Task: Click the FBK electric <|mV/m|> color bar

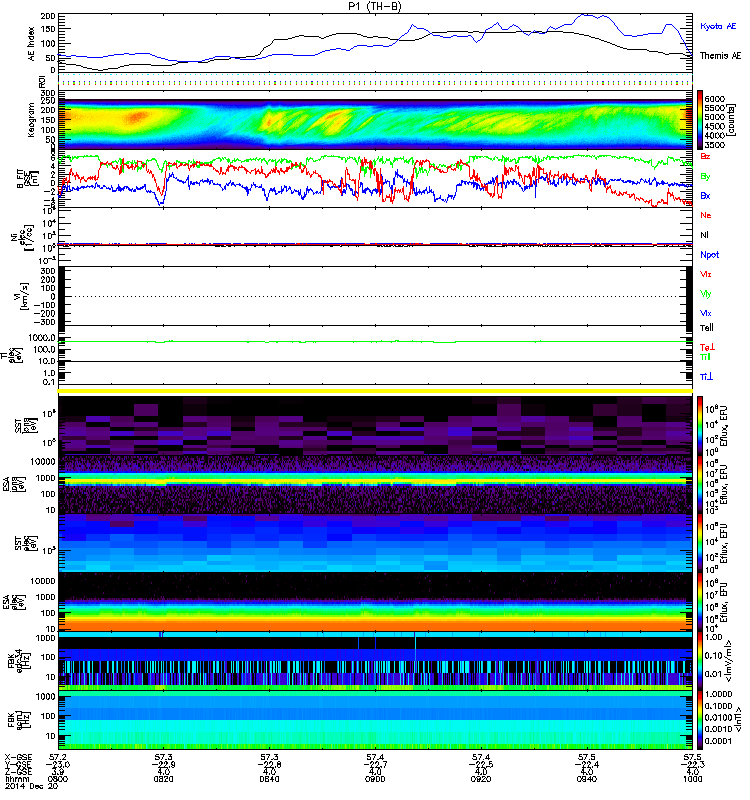Action: (700, 661)
